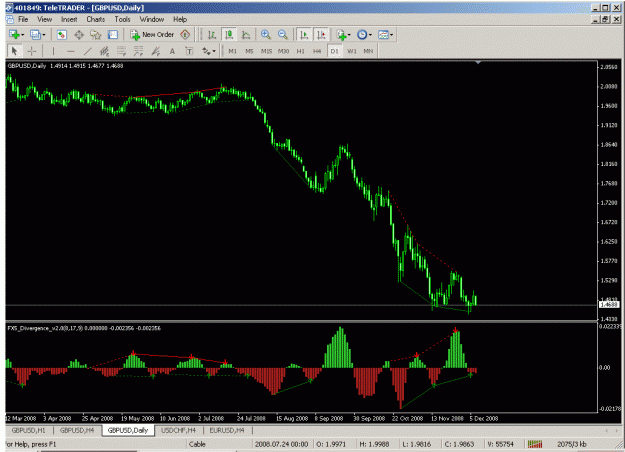Open the Insert menu
Viewport: 625px width, 452px height.
point(69,19)
